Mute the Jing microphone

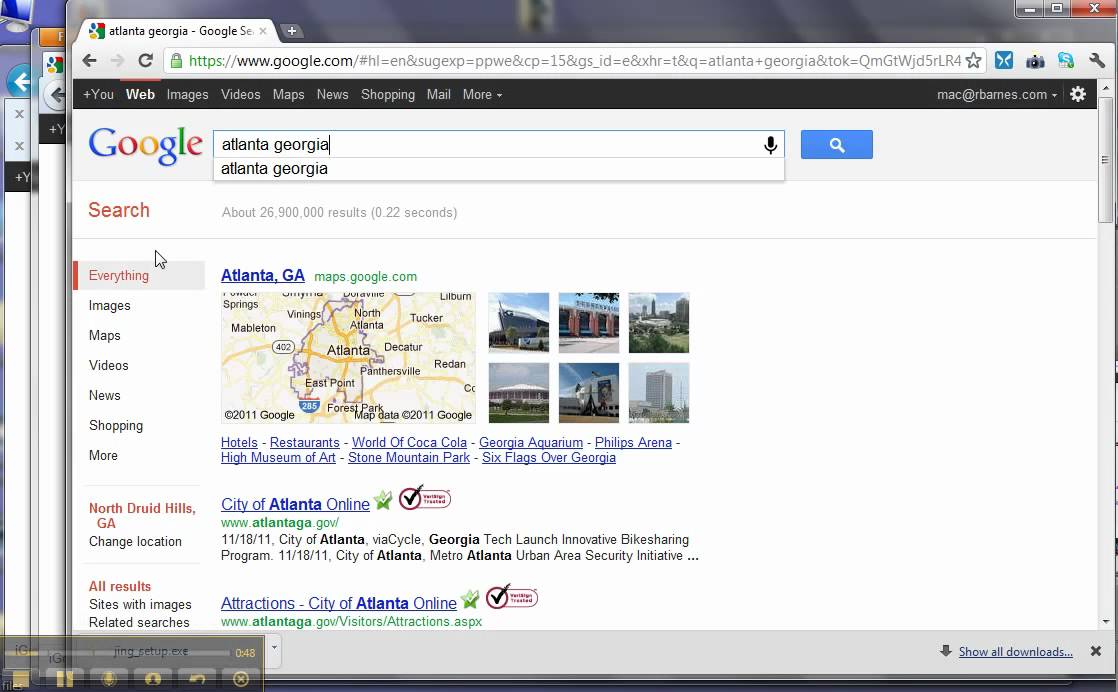[109, 679]
